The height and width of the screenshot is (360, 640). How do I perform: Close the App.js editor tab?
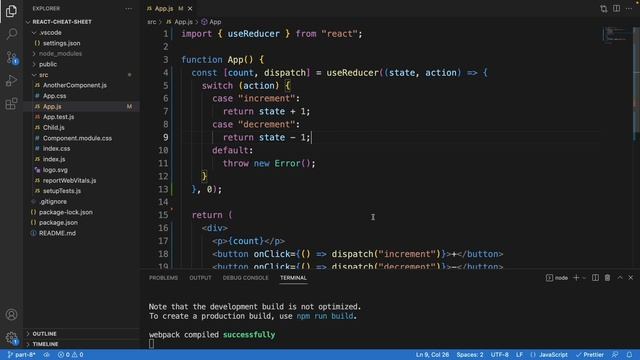(x=190, y=9)
